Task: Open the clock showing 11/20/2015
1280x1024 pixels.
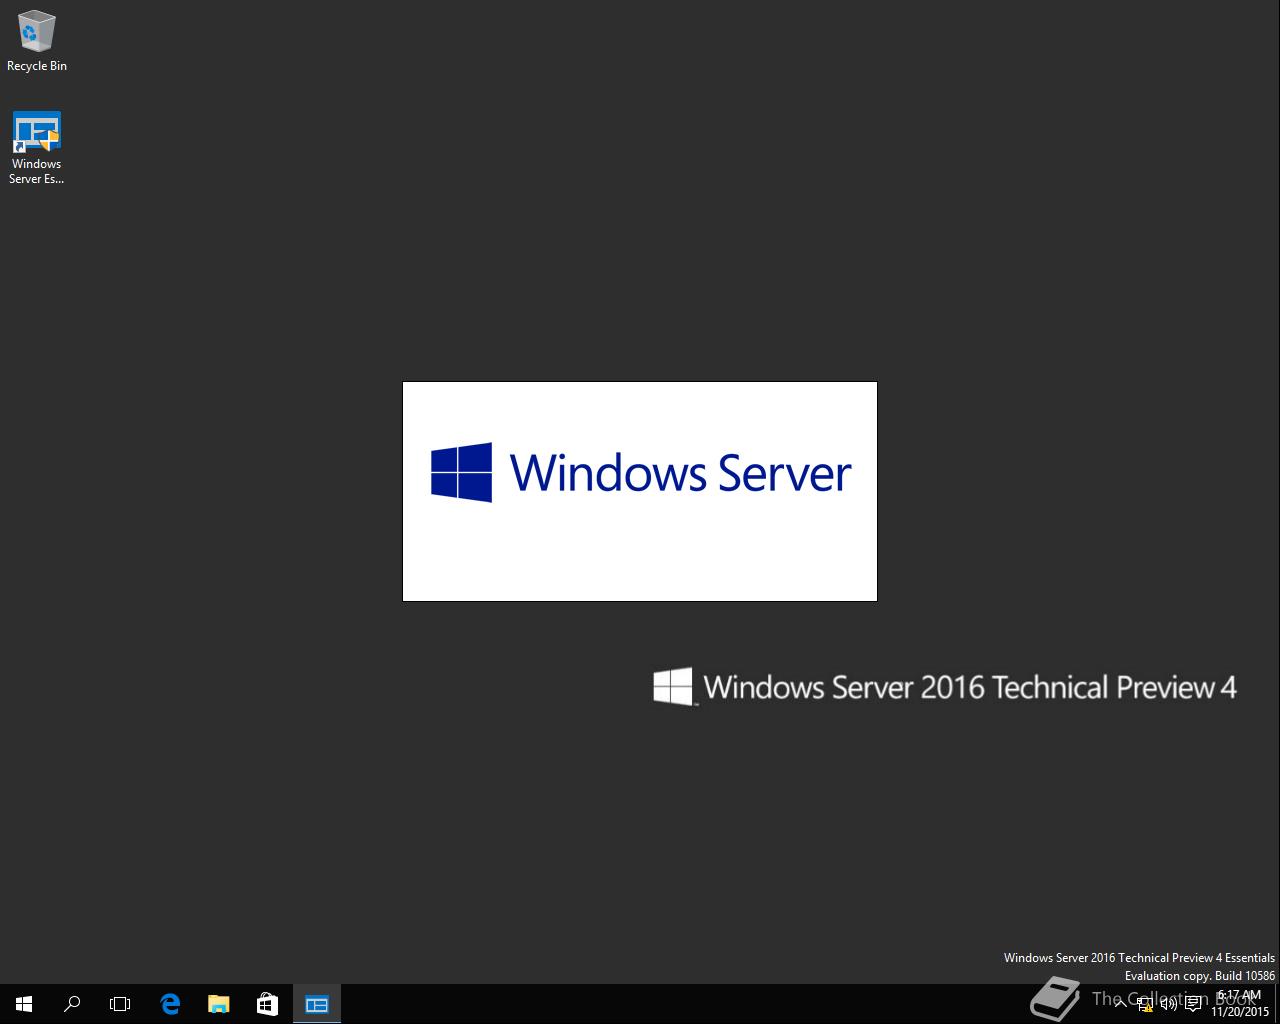Action: (x=1239, y=1004)
